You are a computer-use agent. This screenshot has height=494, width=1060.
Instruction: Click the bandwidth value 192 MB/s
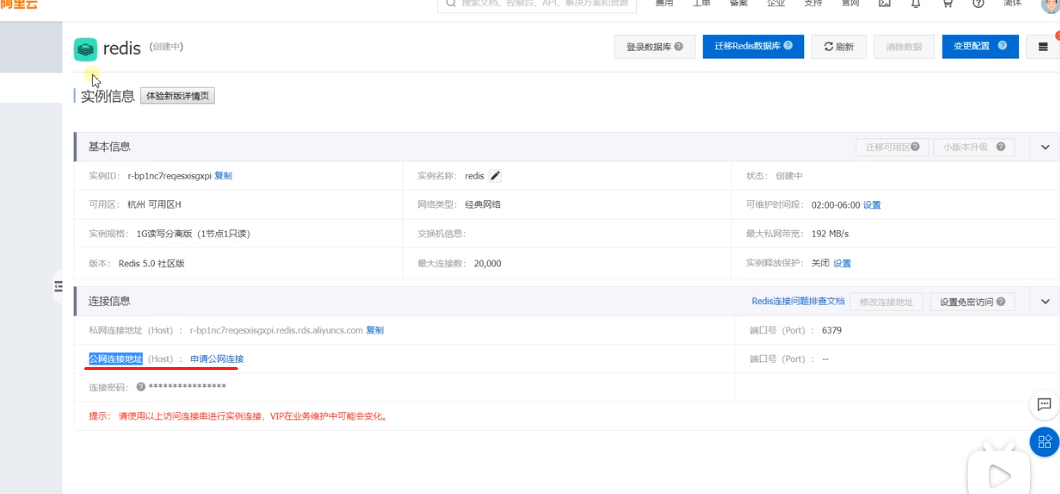829,234
